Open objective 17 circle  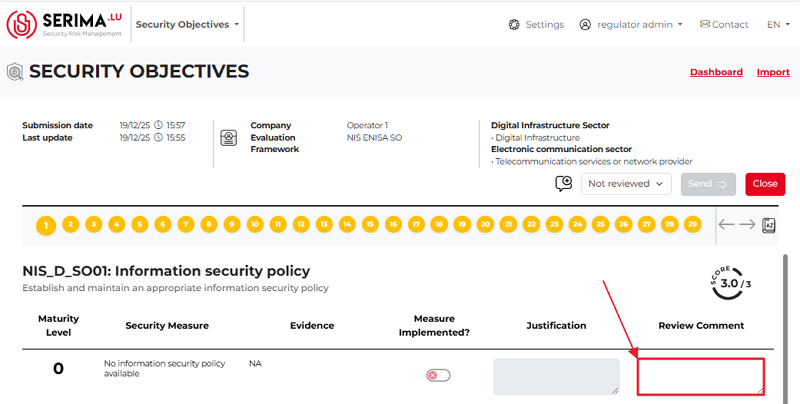416,224
